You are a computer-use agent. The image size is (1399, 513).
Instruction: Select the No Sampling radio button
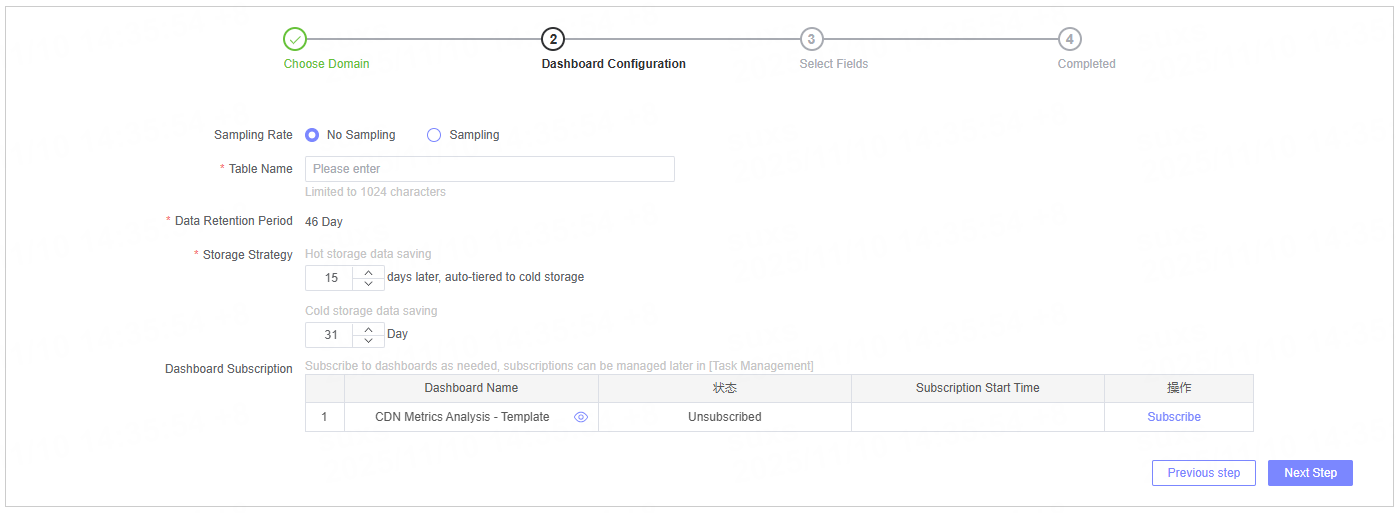(312, 135)
